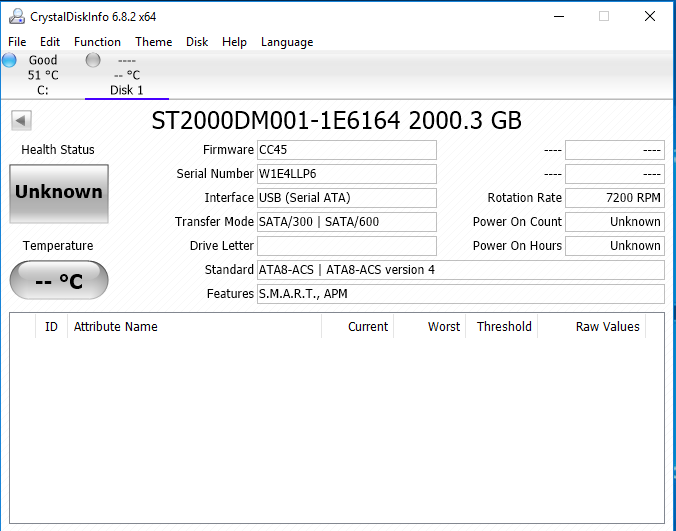This screenshot has width=676, height=531.
Task: Click the Current column header
Action: click(x=357, y=327)
